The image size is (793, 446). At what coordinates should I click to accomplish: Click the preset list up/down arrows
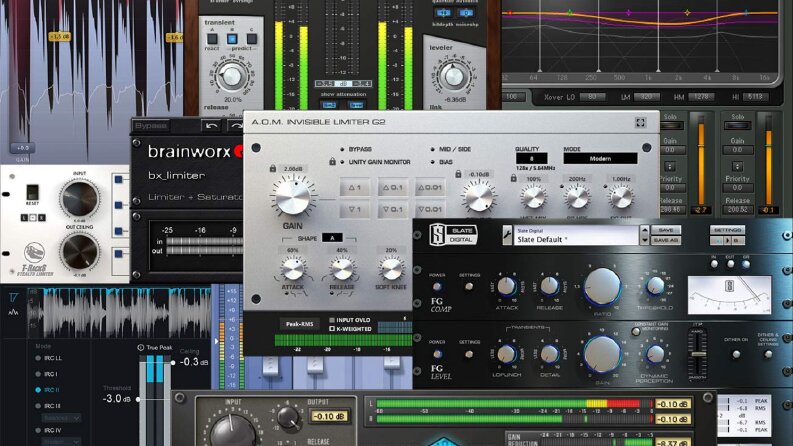[x=644, y=235]
